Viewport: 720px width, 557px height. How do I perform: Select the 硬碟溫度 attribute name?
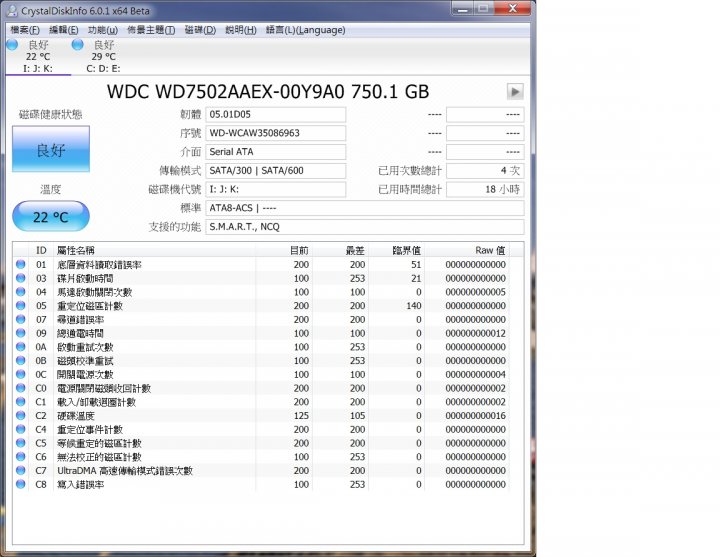click(x=76, y=416)
